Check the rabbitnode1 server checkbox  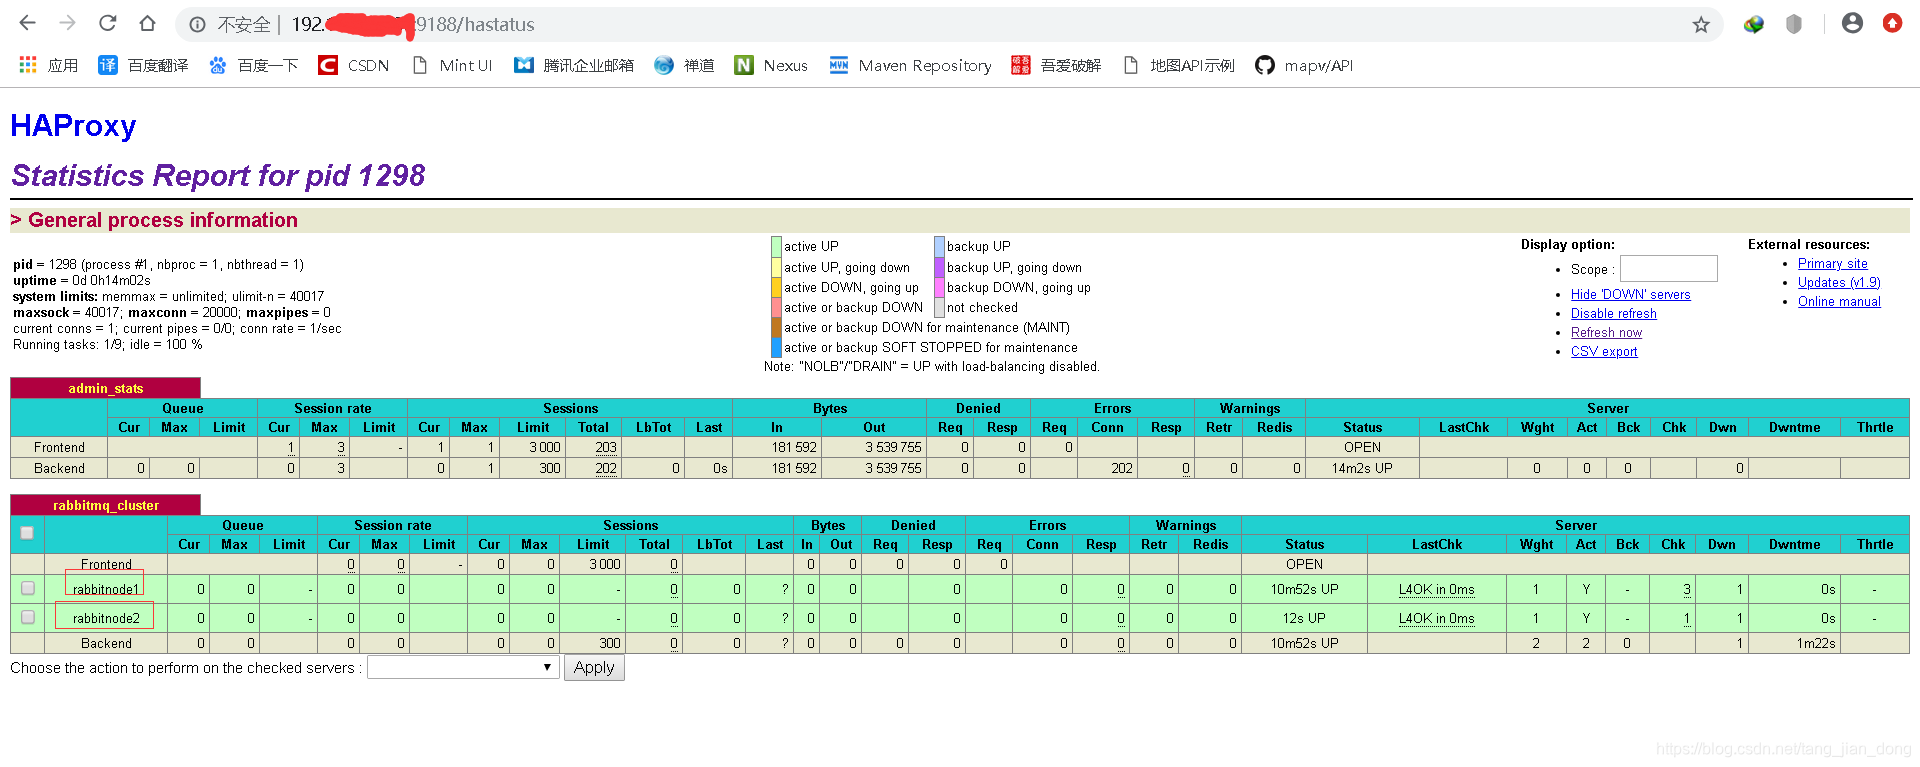[x=27, y=588]
